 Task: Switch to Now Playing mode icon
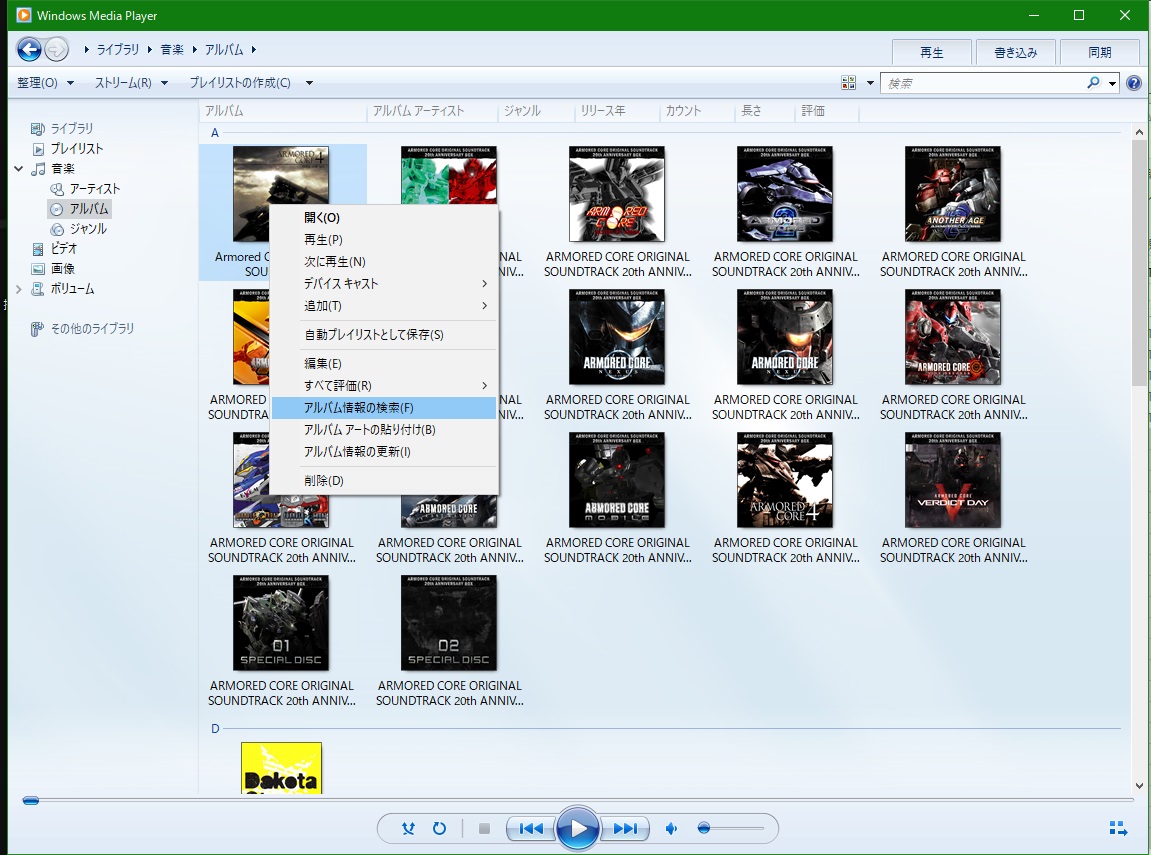pos(1118,829)
